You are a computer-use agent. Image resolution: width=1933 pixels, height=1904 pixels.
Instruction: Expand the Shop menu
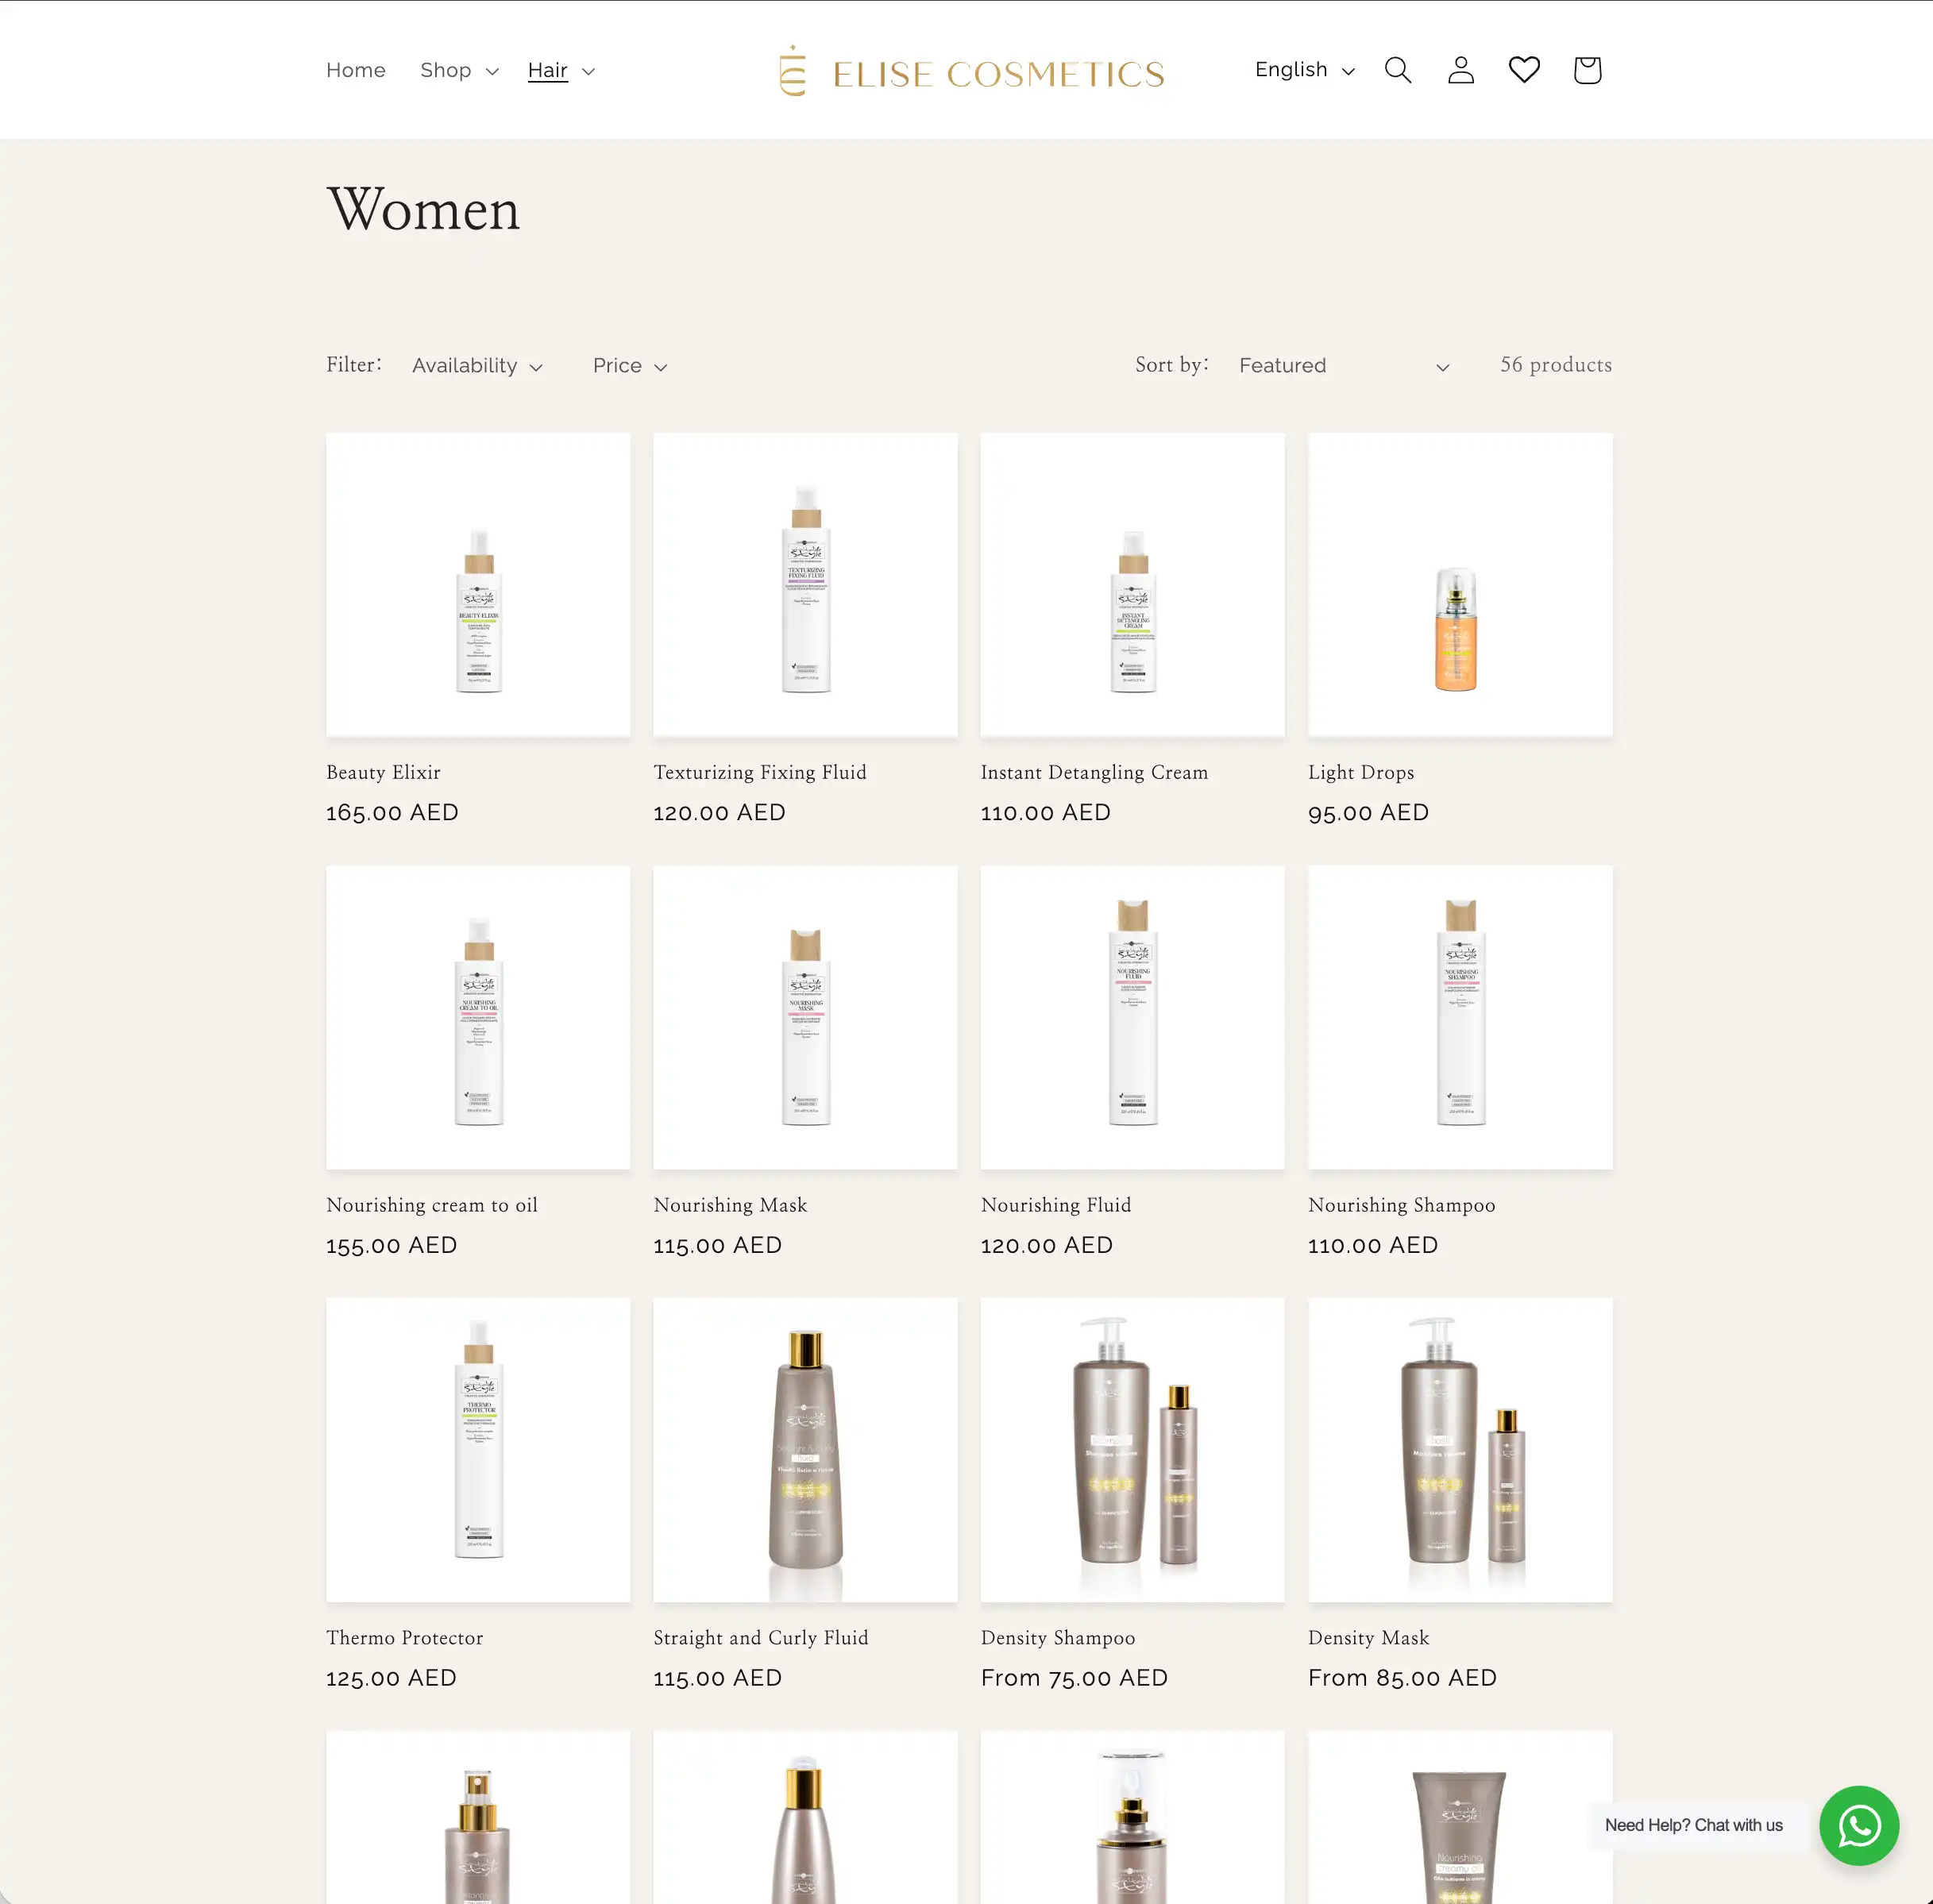point(458,70)
